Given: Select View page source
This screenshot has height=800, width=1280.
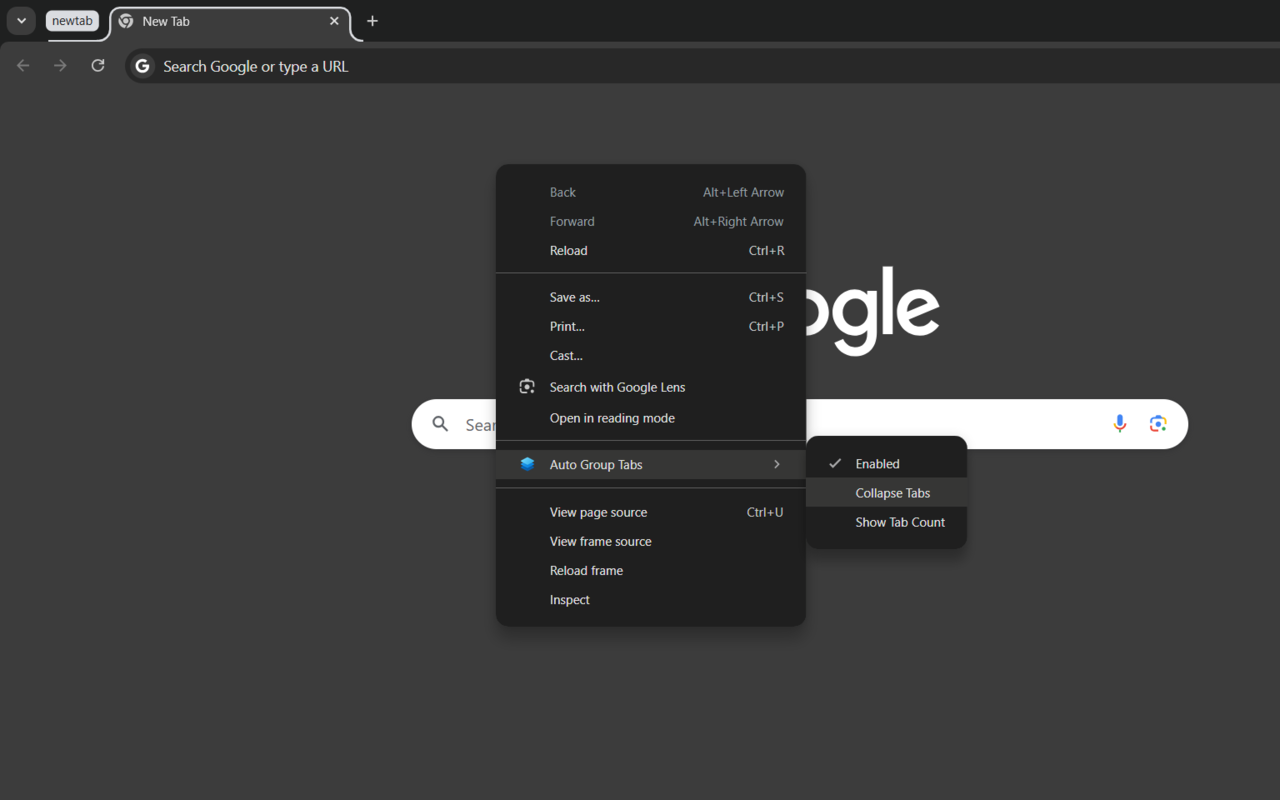Looking at the screenshot, I should click(x=651, y=512).
